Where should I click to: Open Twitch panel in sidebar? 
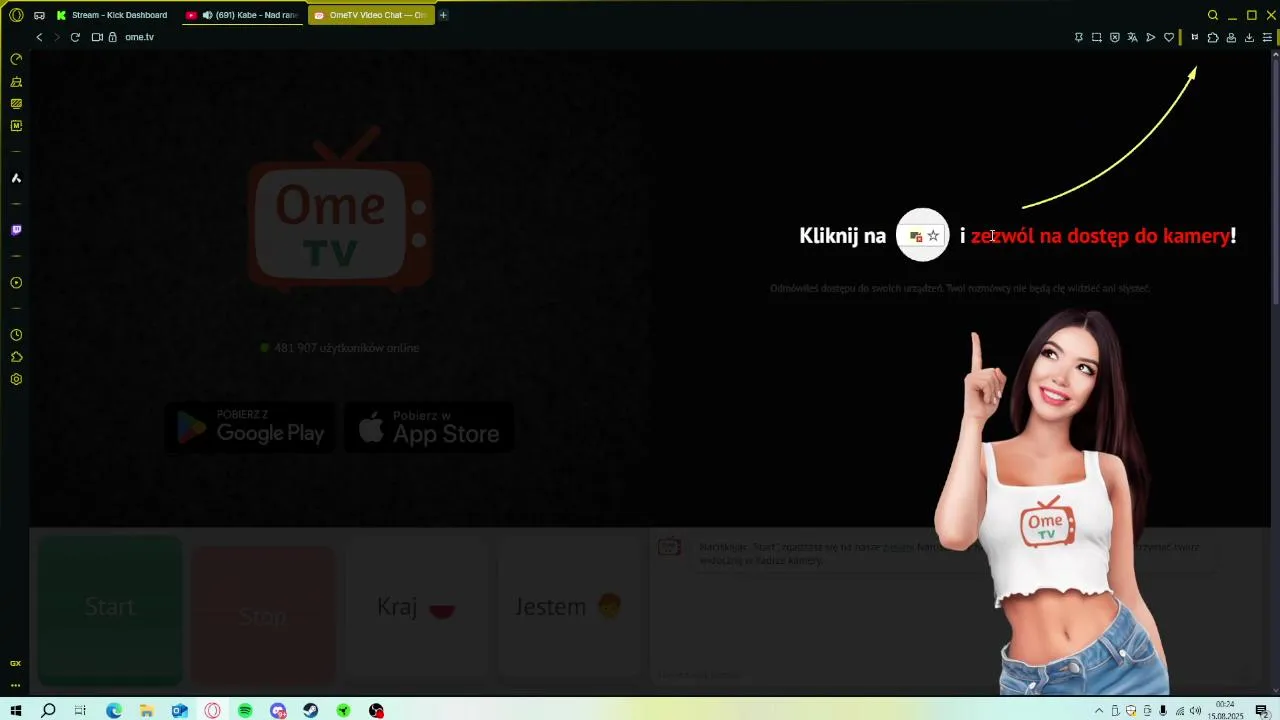[16, 230]
